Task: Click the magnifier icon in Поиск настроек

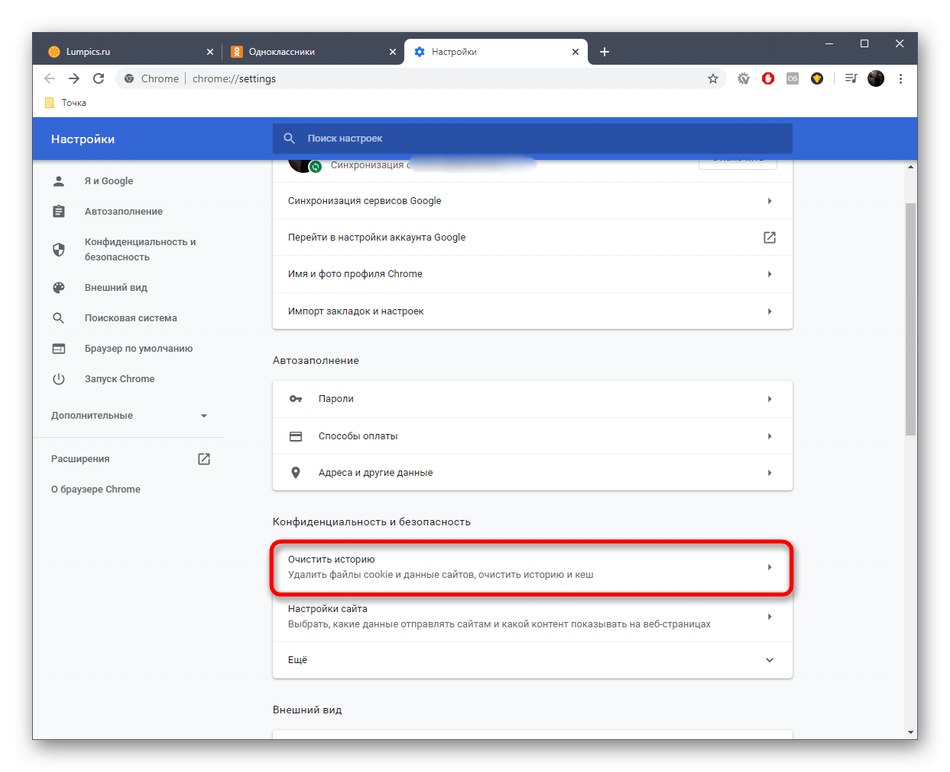Action: [290, 138]
